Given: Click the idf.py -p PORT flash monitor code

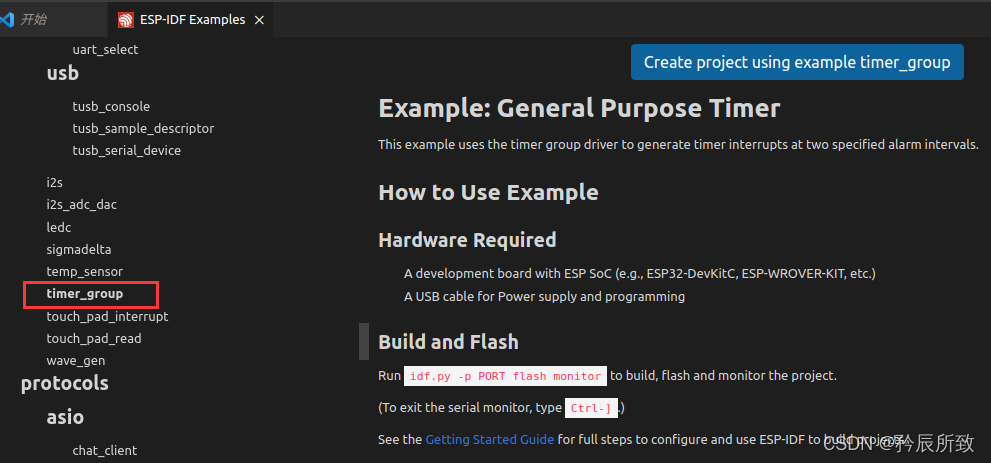Looking at the screenshot, I should click(506, 376).
